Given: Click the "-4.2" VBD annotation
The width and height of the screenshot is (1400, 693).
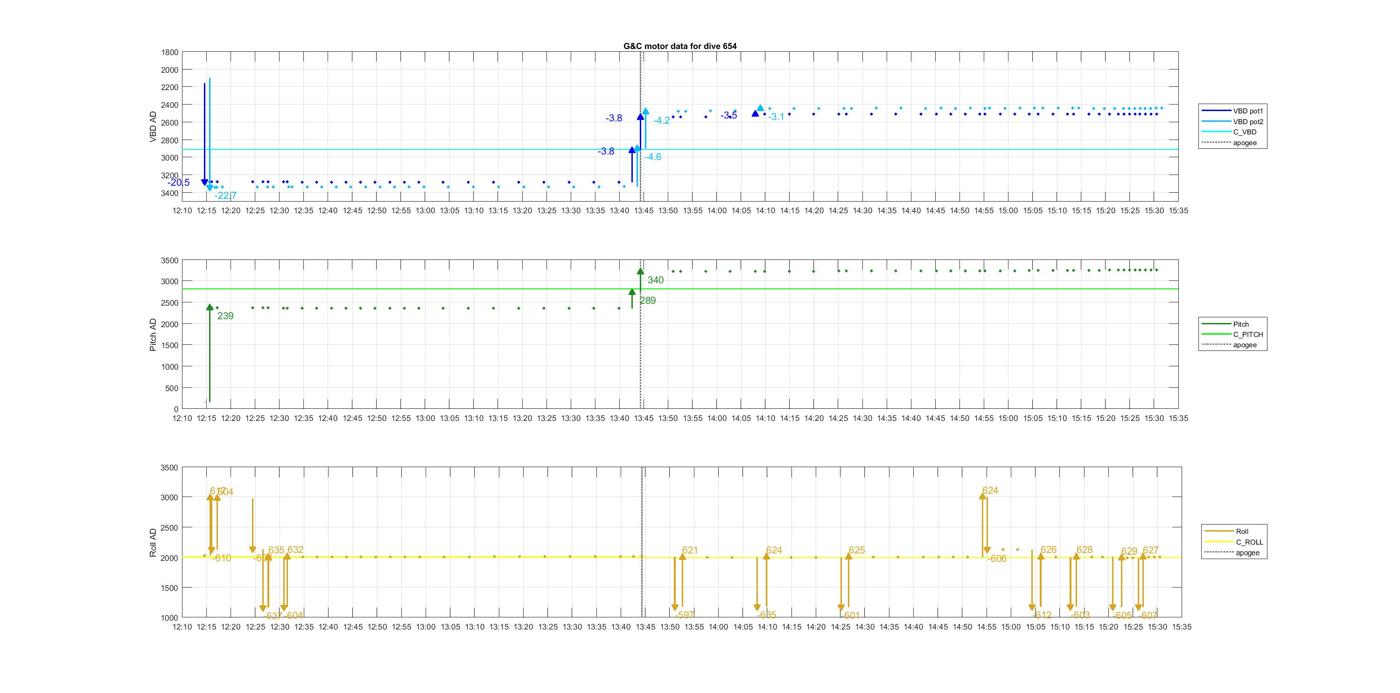Looking at the screenshot, I should (662, 121).
